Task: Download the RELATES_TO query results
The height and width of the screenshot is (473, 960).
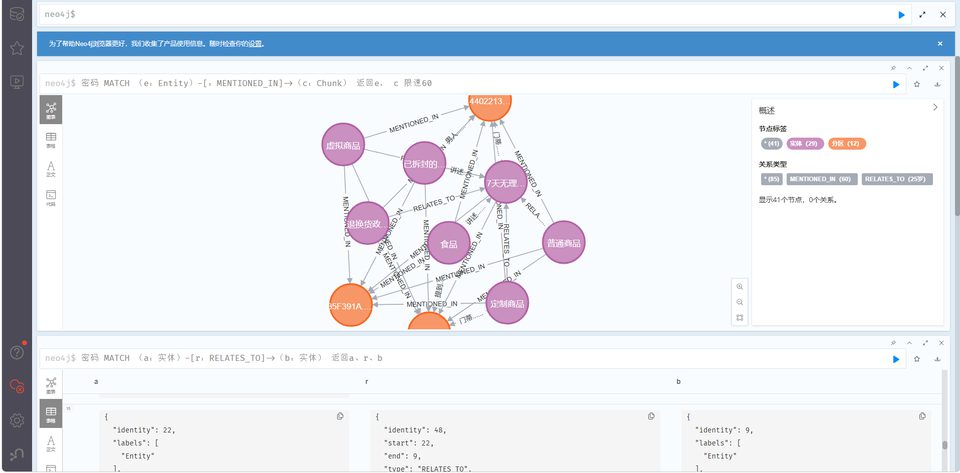Action: point(937,359)
